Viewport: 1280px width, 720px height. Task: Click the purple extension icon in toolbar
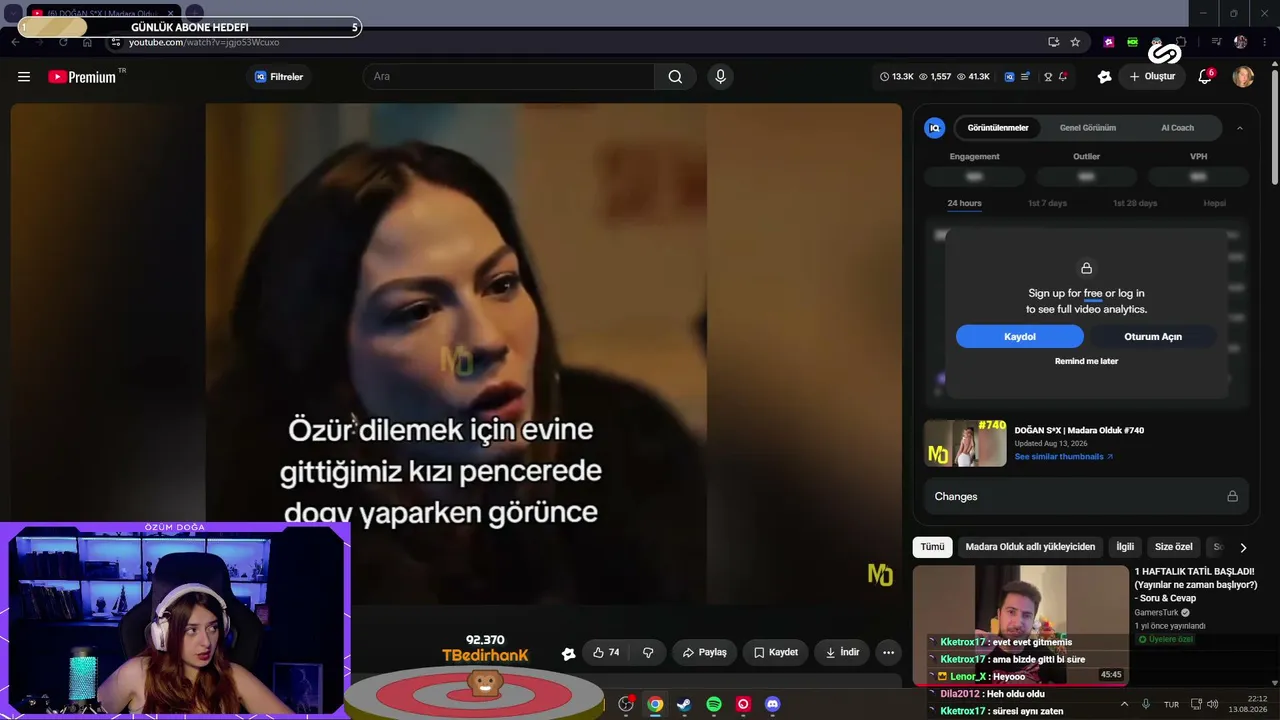point(1109,42)
